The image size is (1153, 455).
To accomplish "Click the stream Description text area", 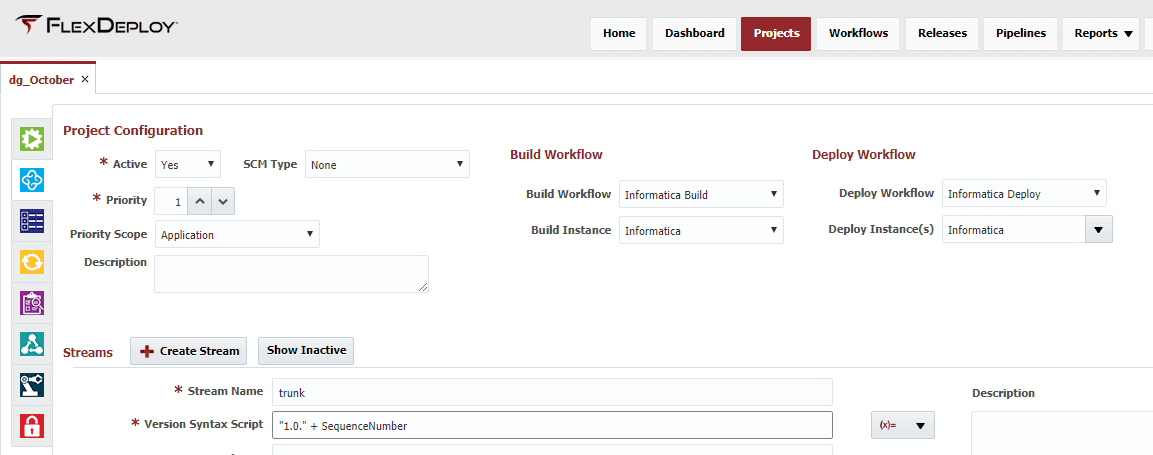I will pyautogui.click(x=1062, y=433).
